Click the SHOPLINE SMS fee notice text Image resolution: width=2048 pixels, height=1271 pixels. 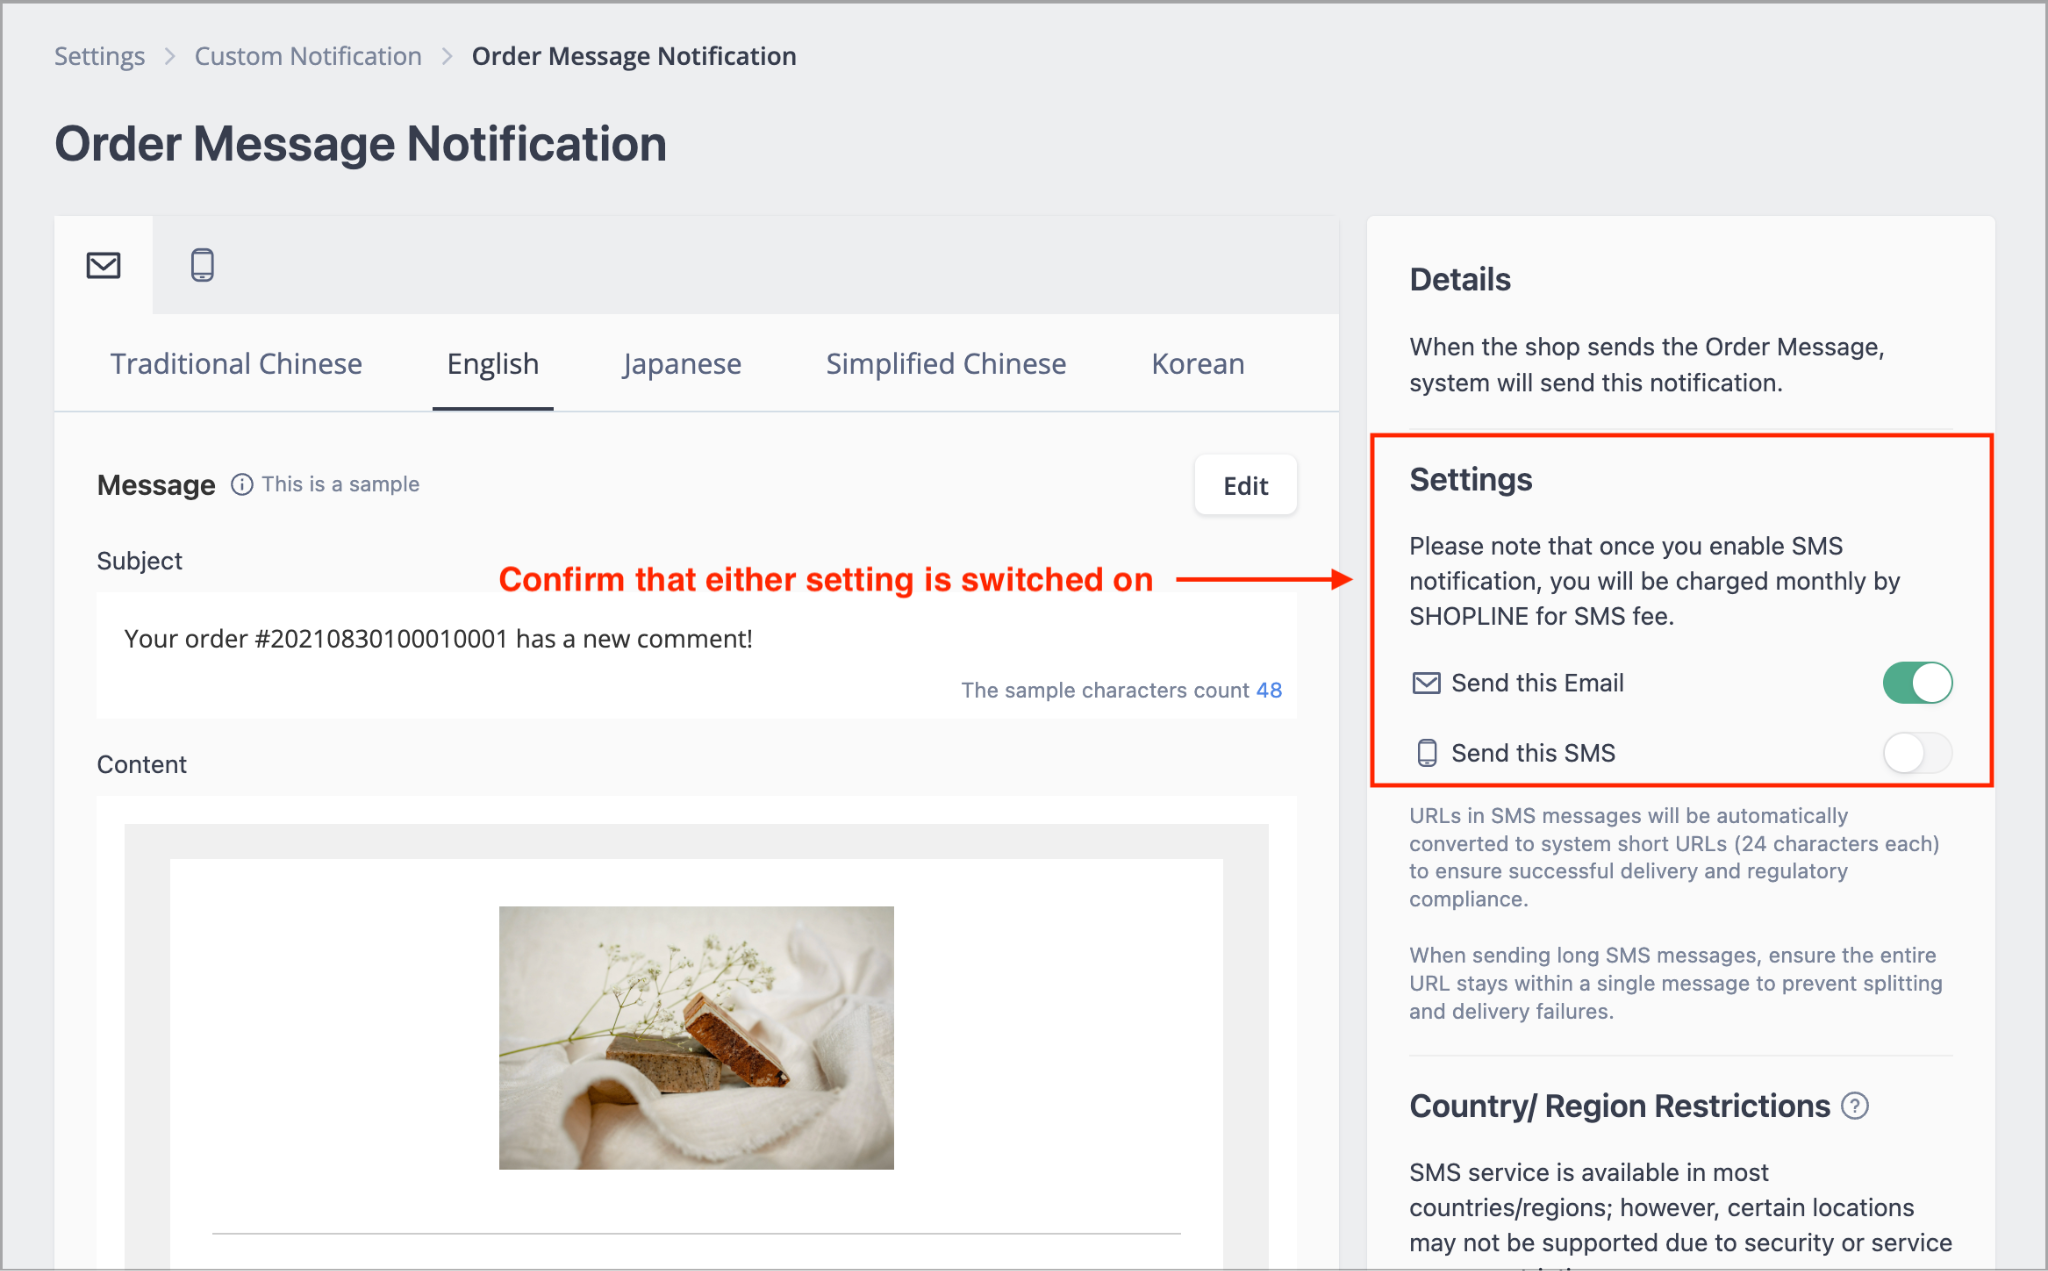coord(1655,581)
